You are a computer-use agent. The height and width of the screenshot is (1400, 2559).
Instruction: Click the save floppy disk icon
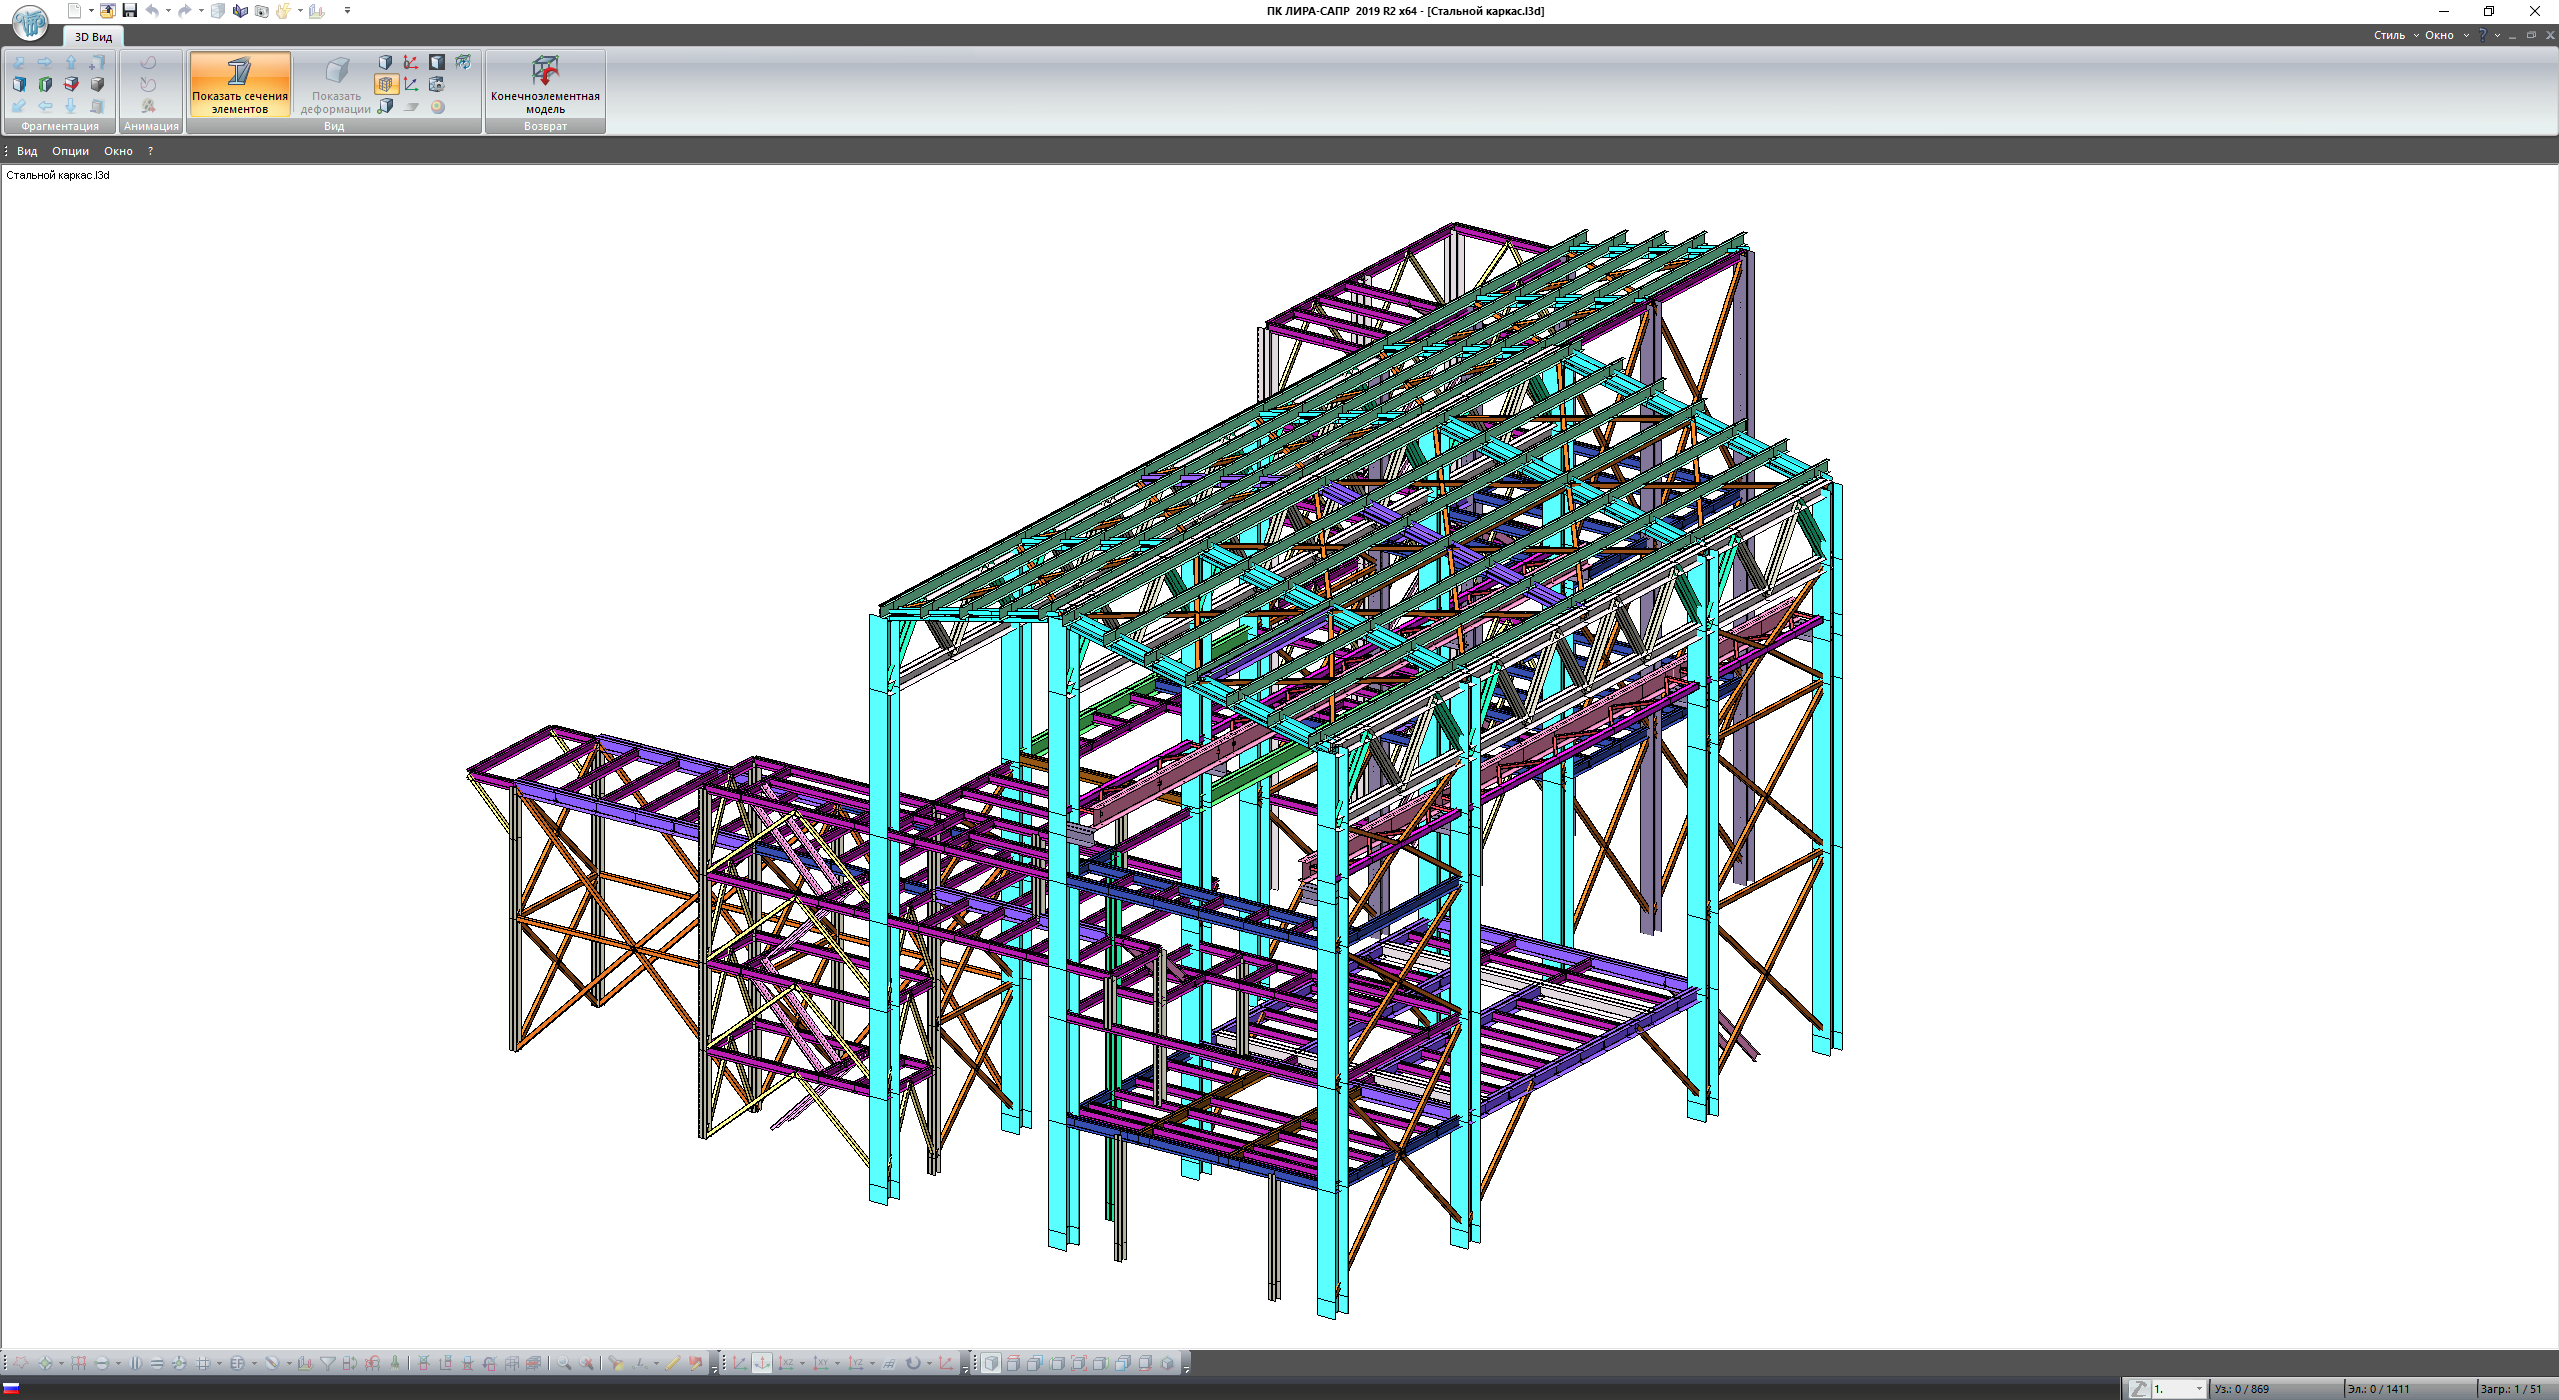click(129, 11)
